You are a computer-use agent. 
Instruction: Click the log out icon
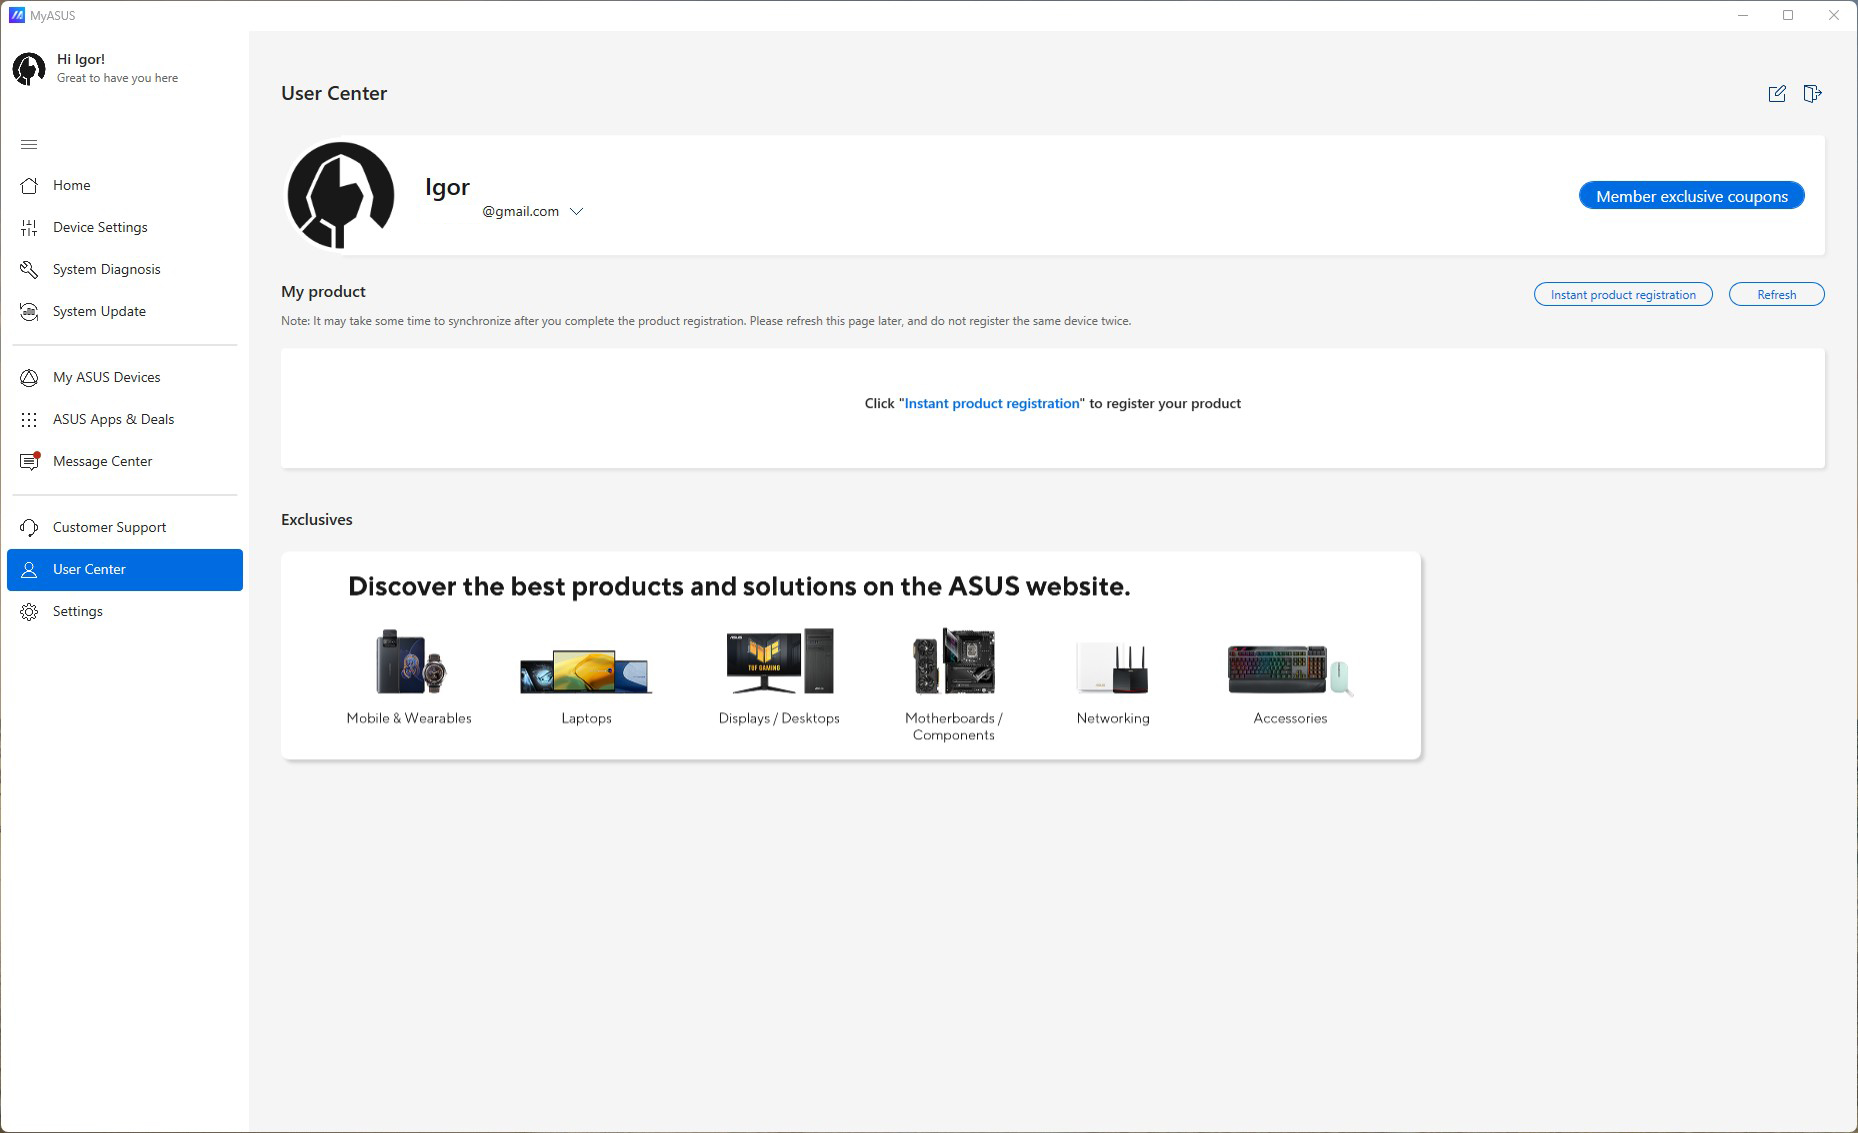(x=1812, y=93)
